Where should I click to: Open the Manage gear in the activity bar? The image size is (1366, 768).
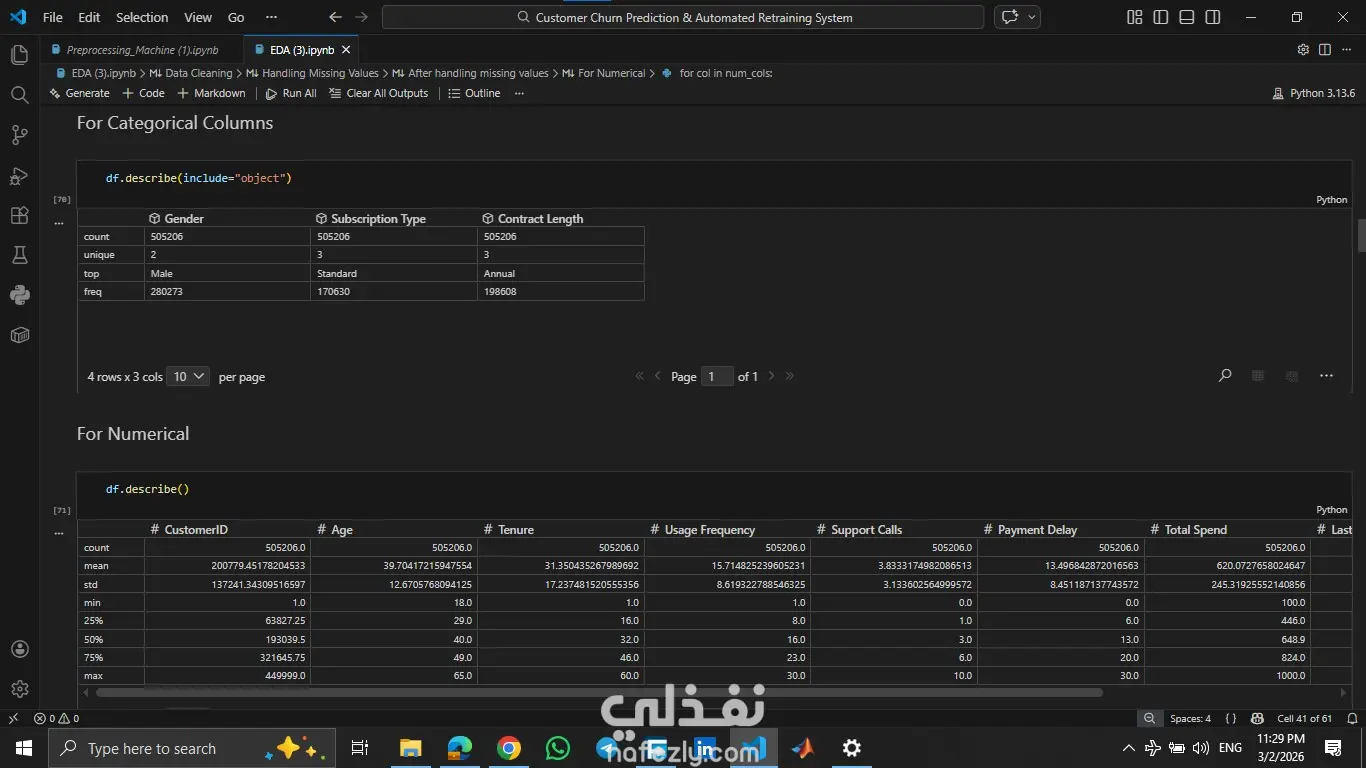(x=19, y=689)
